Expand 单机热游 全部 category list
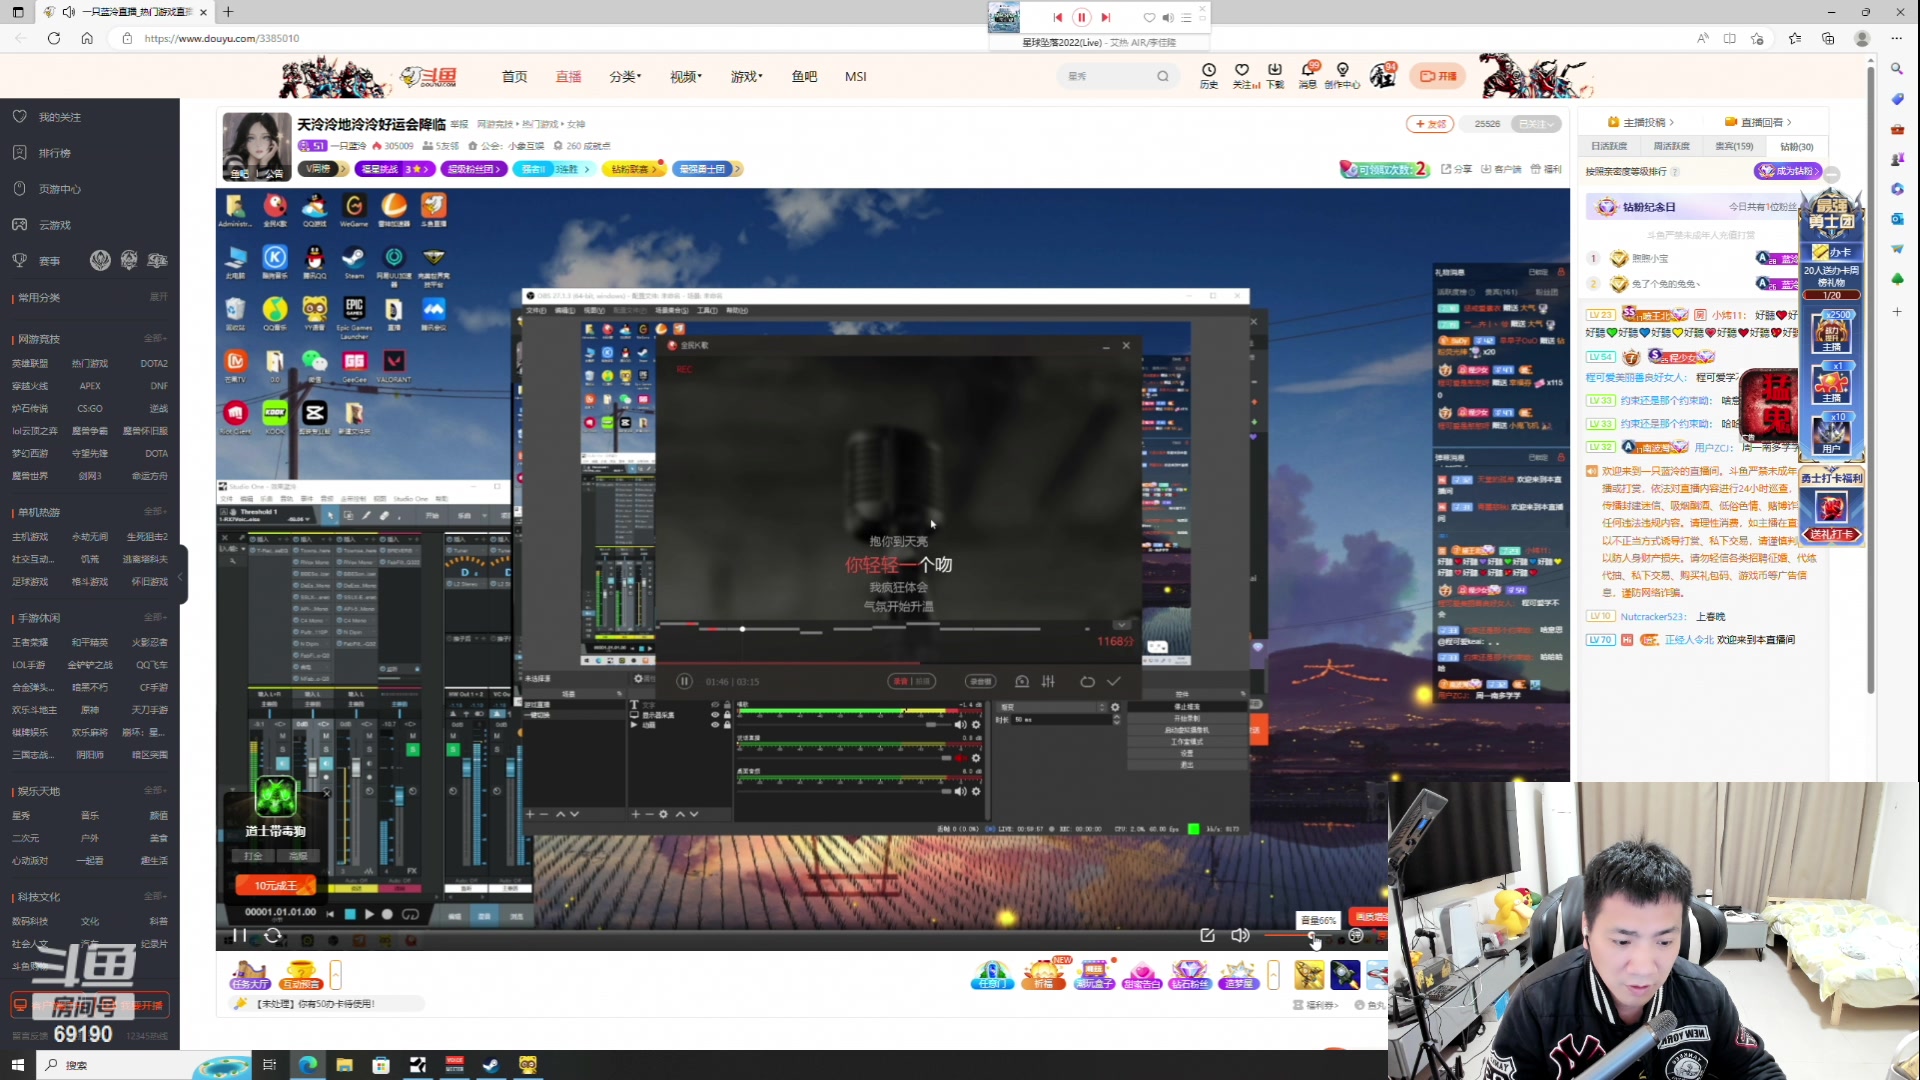The image size is (1920, 1080). tap(155, 512)
